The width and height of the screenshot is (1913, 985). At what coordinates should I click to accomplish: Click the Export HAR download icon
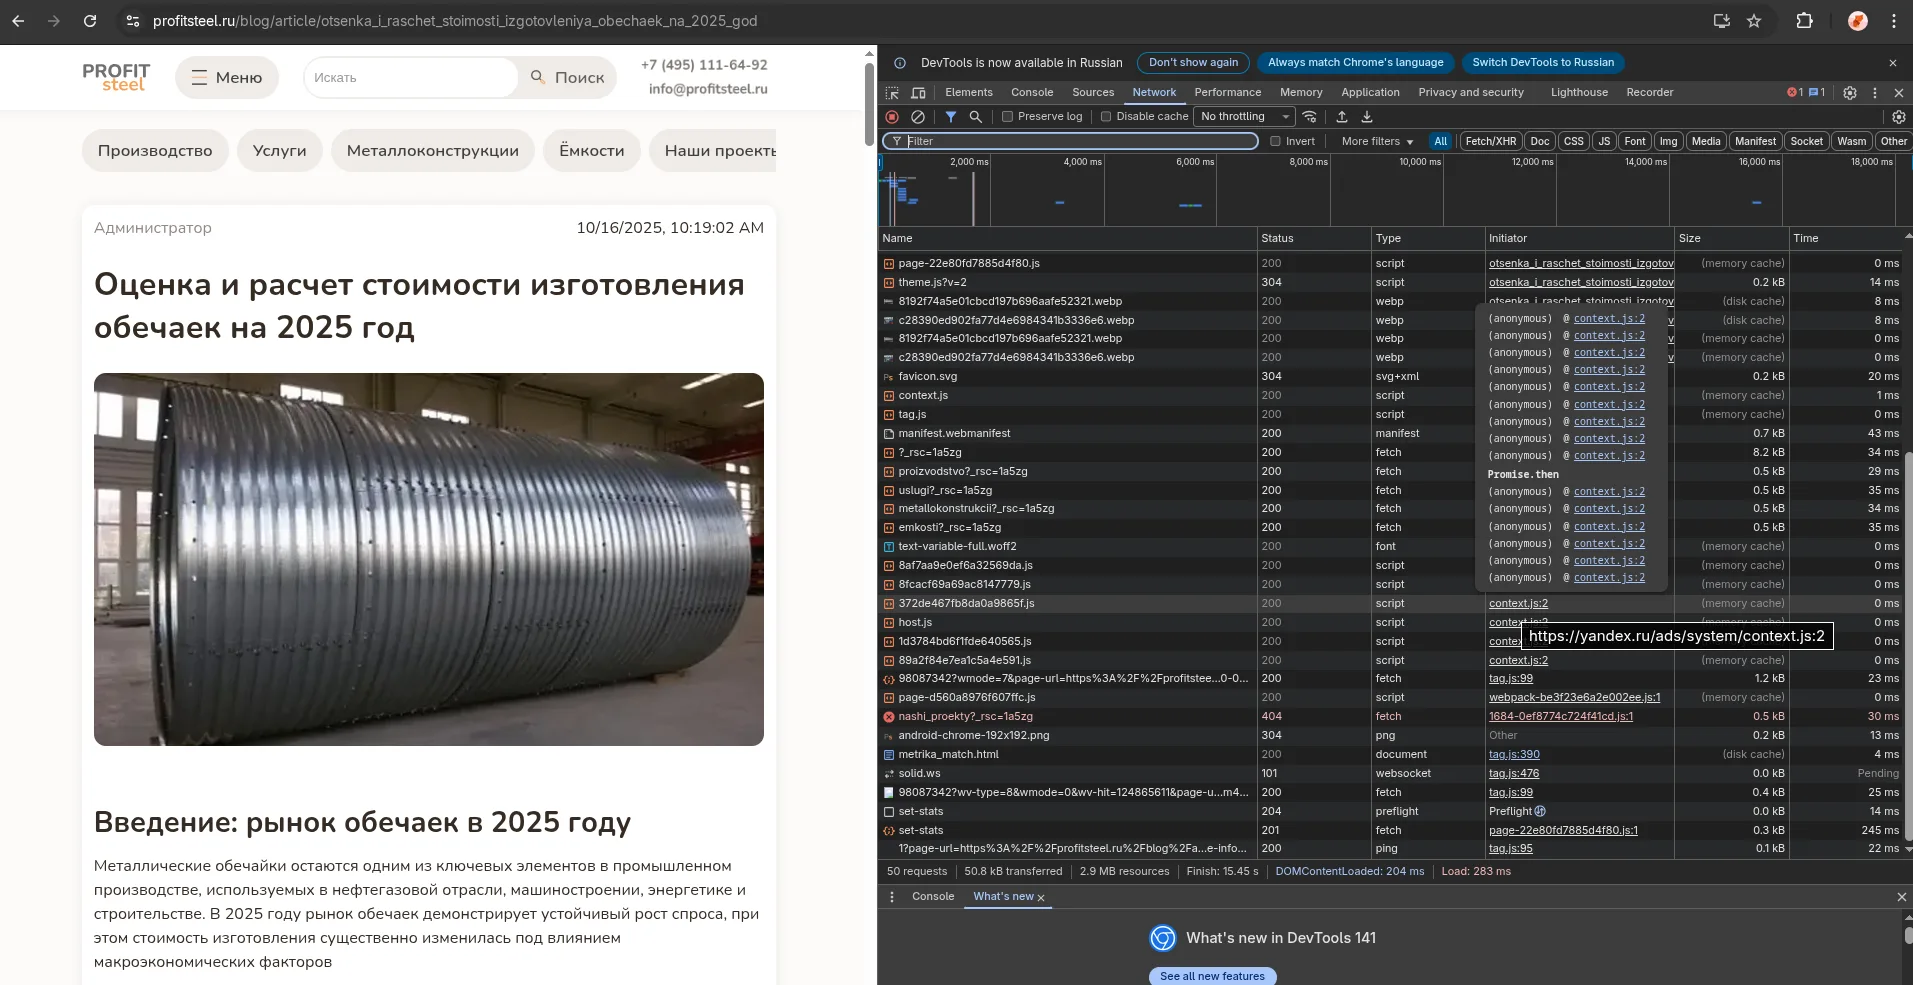1367,117
